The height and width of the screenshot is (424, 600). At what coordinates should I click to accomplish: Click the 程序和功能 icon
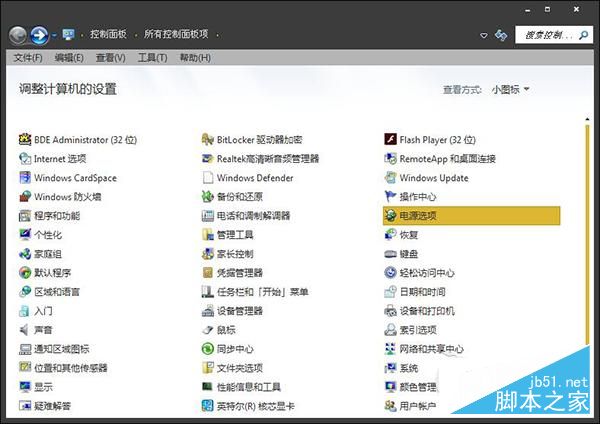[25, 216]
